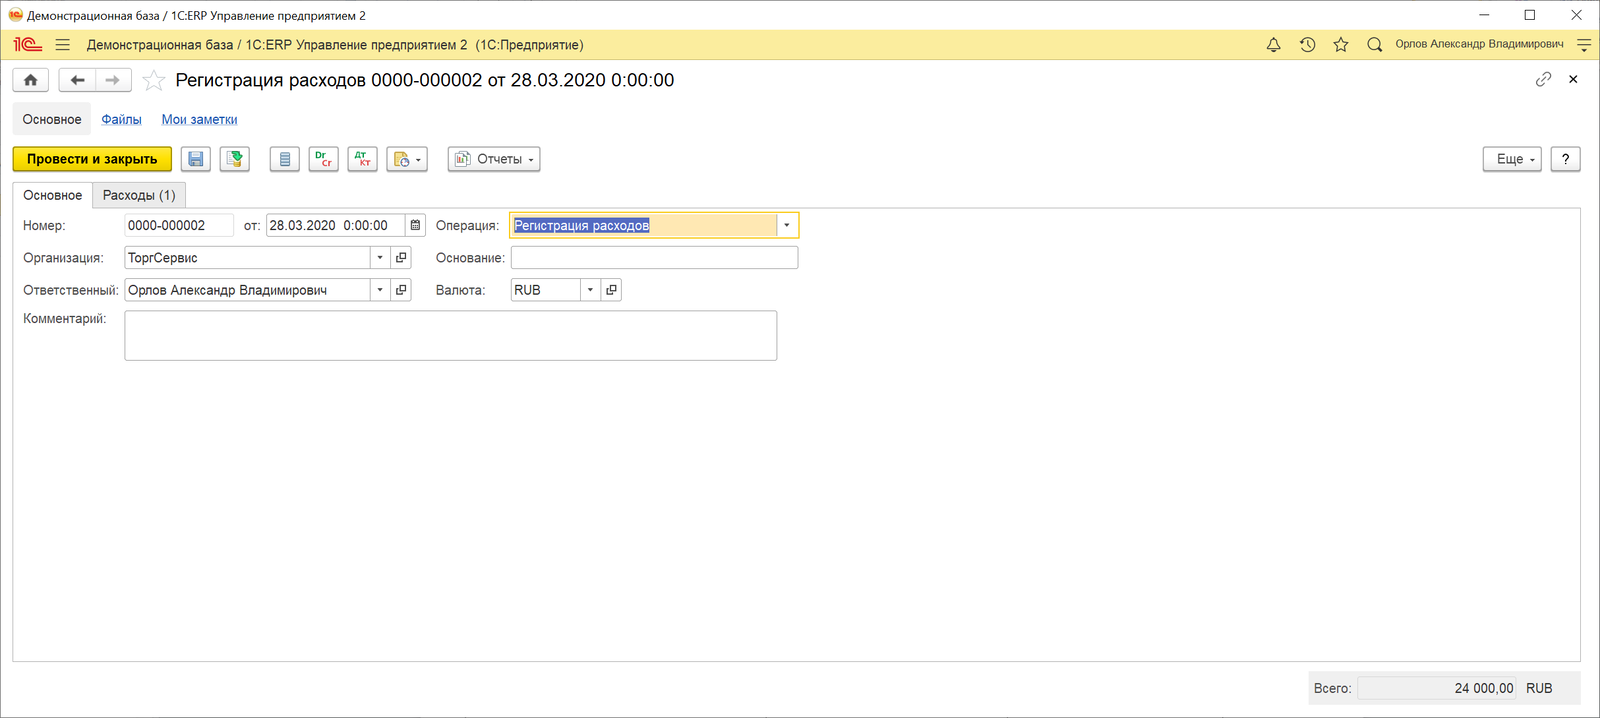Switch to the Расходы (1) tab
The width and height of the screenshot is (1600, 718).
(x=139, y=195)
